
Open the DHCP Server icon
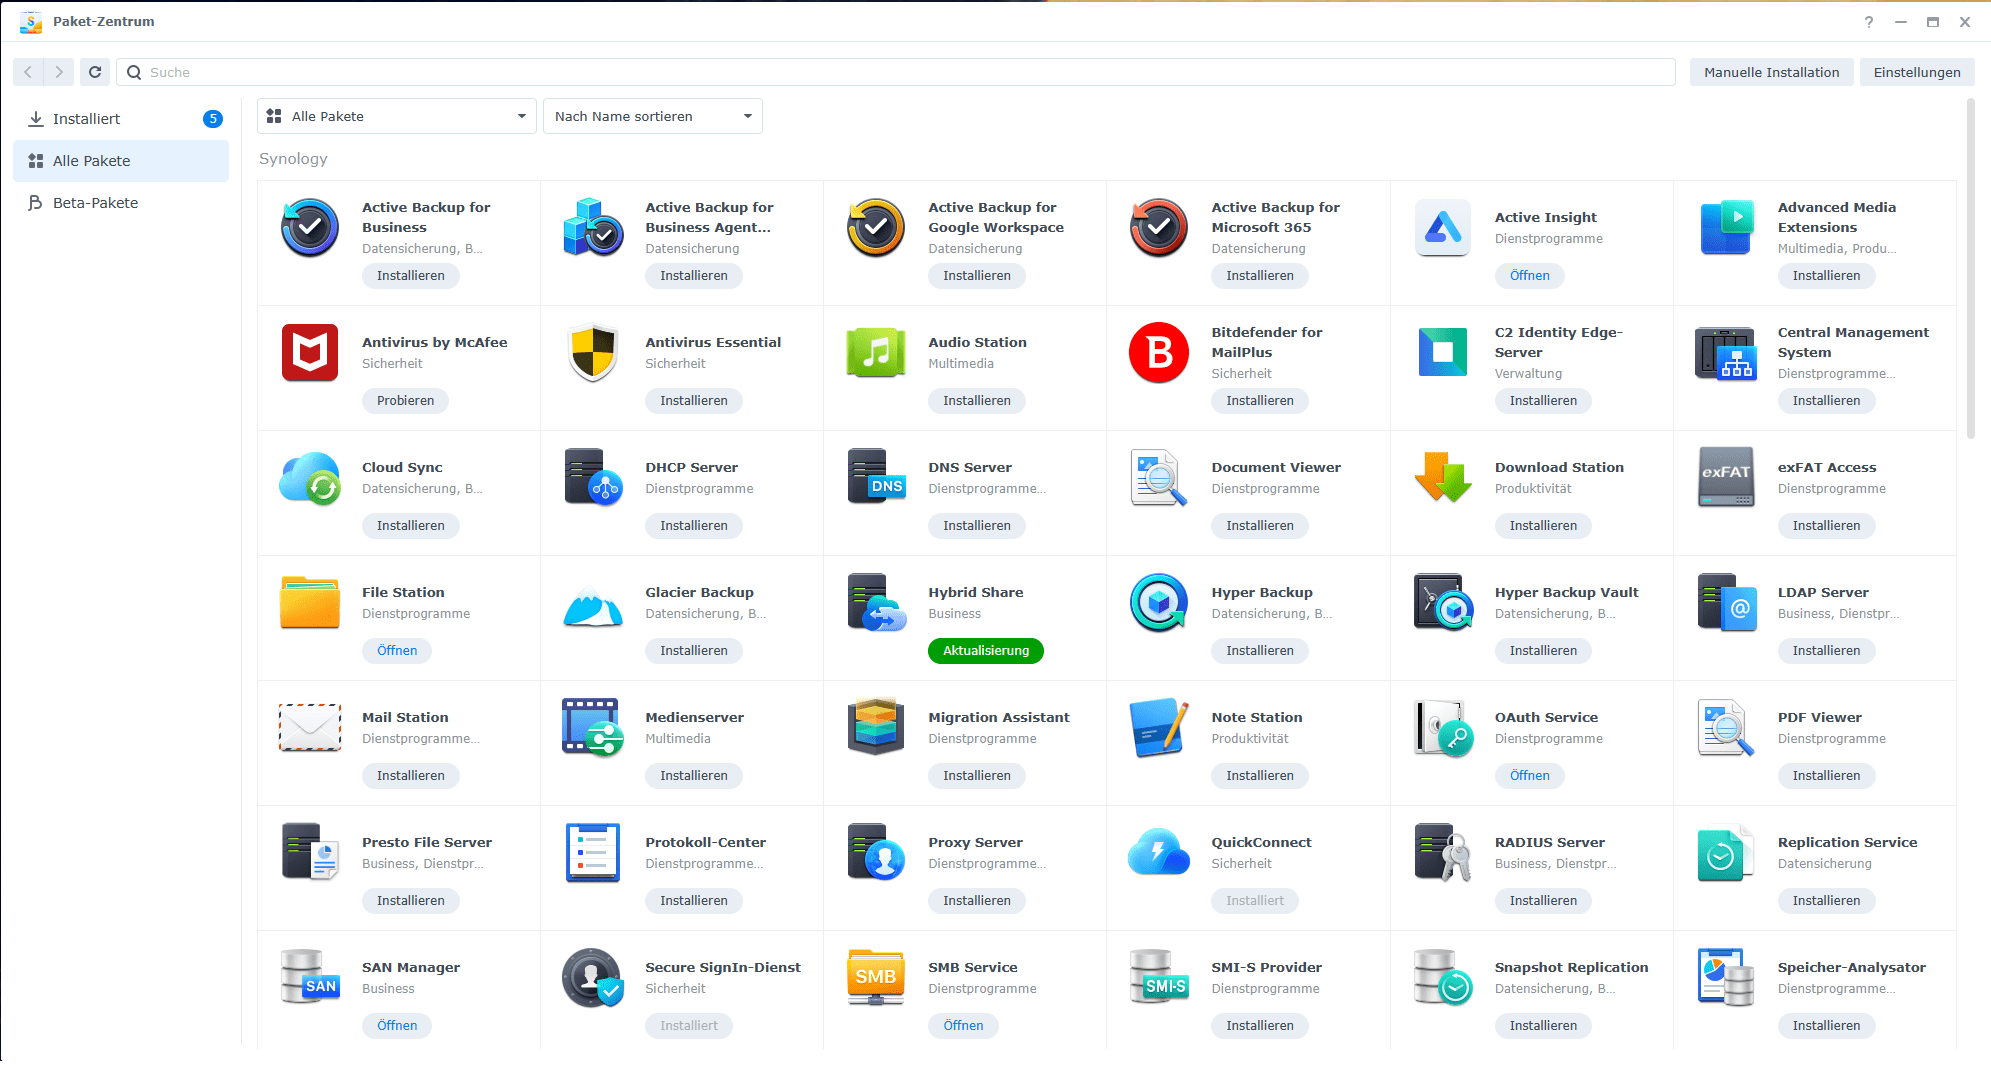coord(593,477)
